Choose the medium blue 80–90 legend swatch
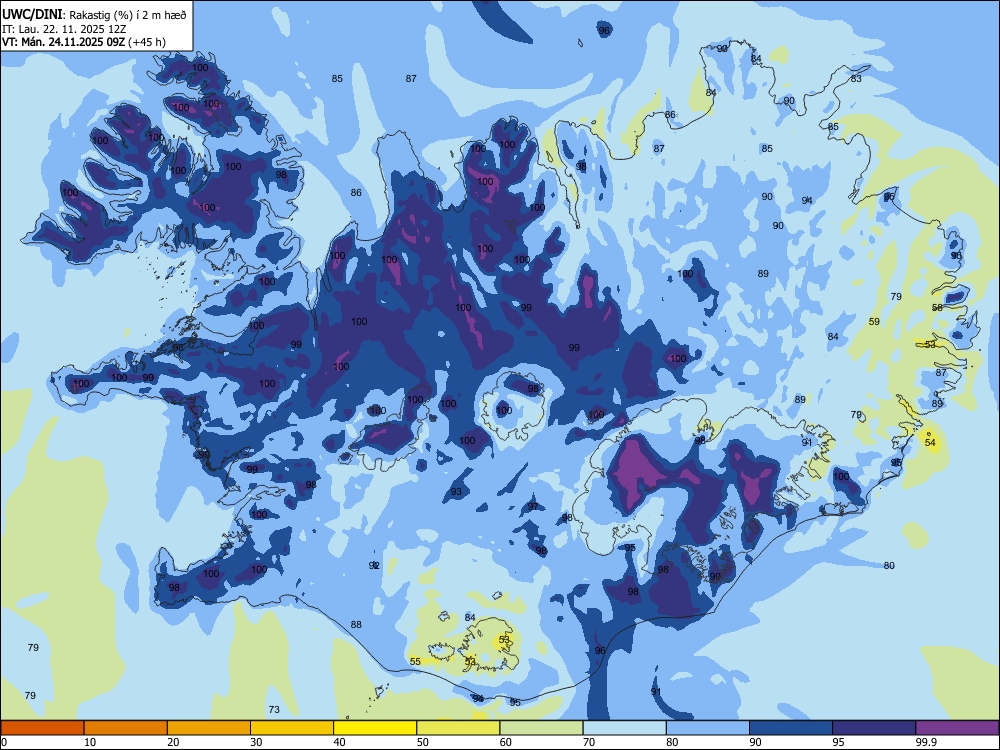 pyautogui.click(x=708, y=728)
